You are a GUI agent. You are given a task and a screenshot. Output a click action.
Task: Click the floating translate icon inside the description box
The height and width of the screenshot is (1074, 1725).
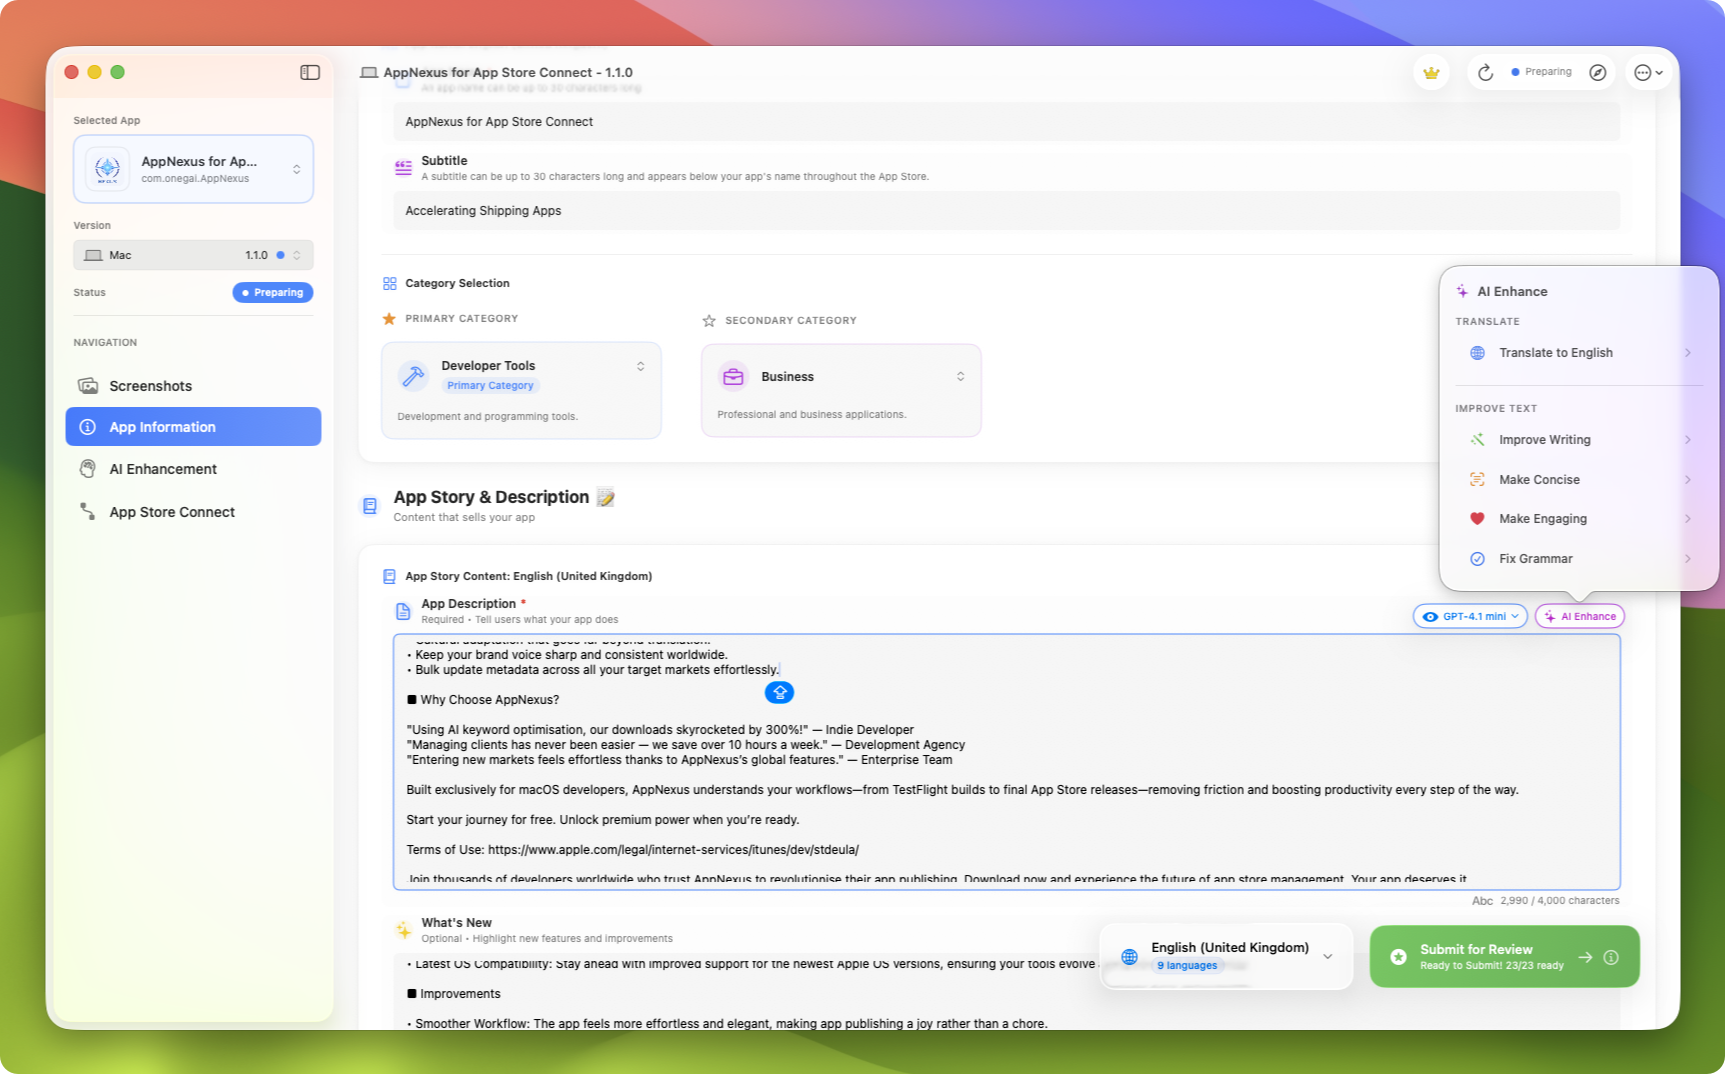[x=779, y=692]
